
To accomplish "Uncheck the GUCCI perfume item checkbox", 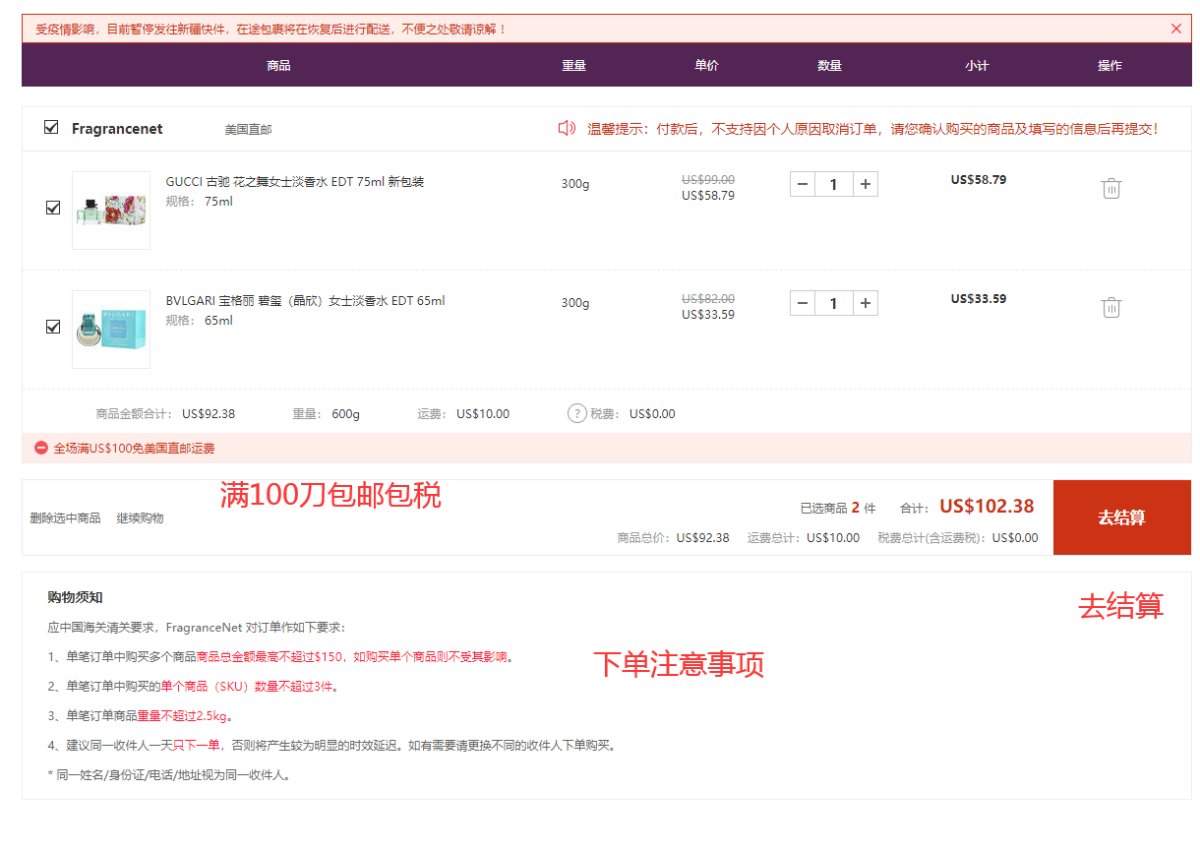I will point(53,208).
